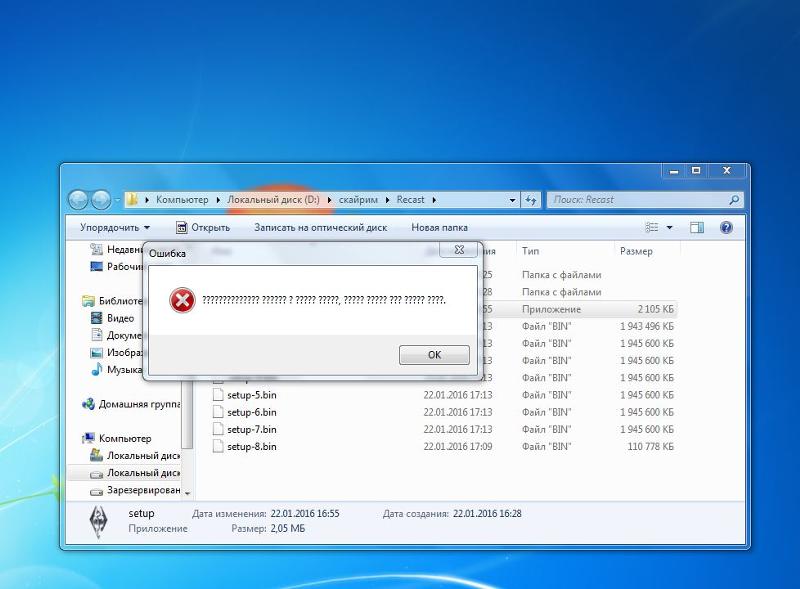Select Домашняя группа in navigation pane
Image resolution: width=800 pixels, height=589 pixels.
coord(138,404)
